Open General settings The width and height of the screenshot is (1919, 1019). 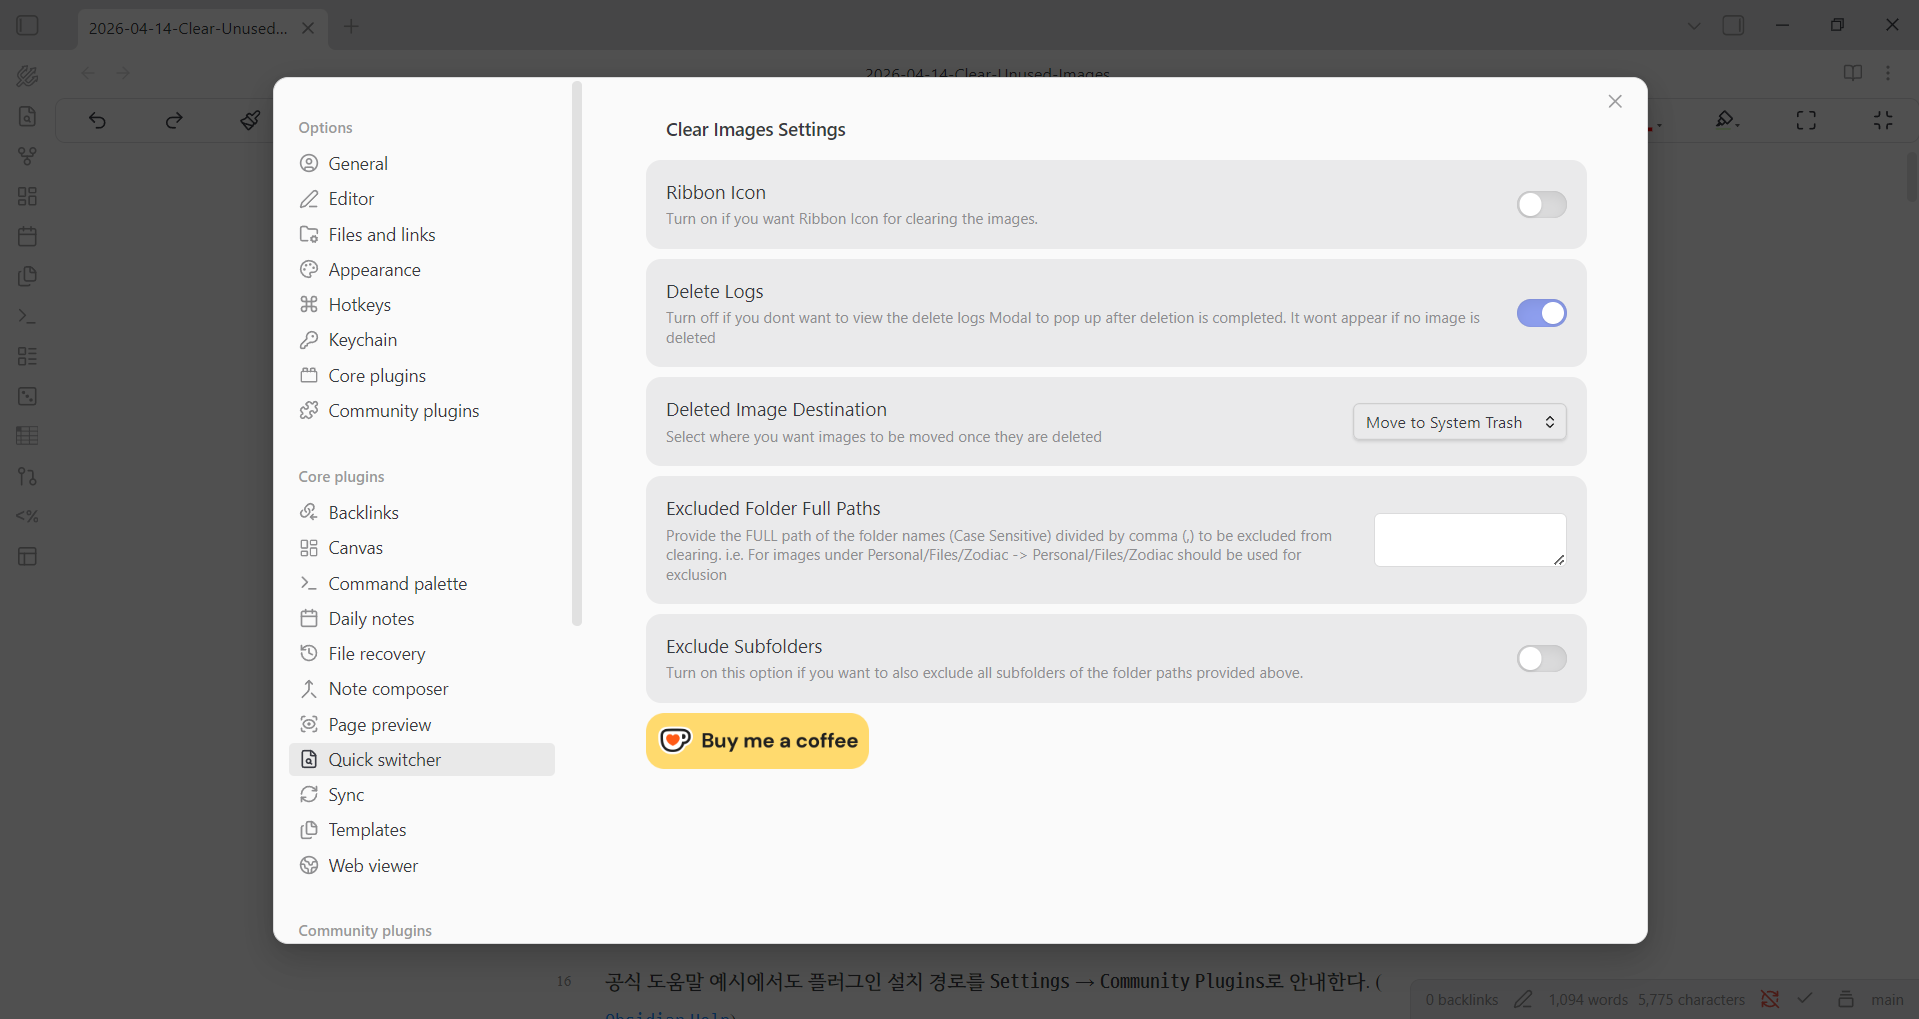(422, 164)
